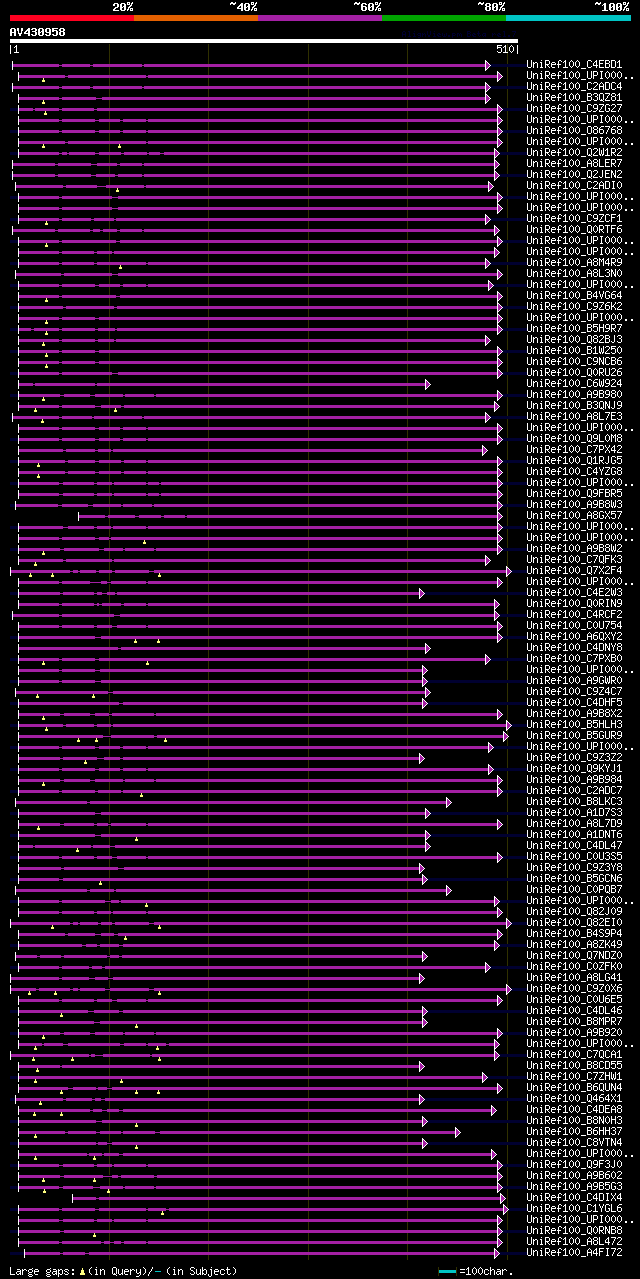
Task: Select the UniRef100_C1YGL6 label
Action: click(574, 1209)
